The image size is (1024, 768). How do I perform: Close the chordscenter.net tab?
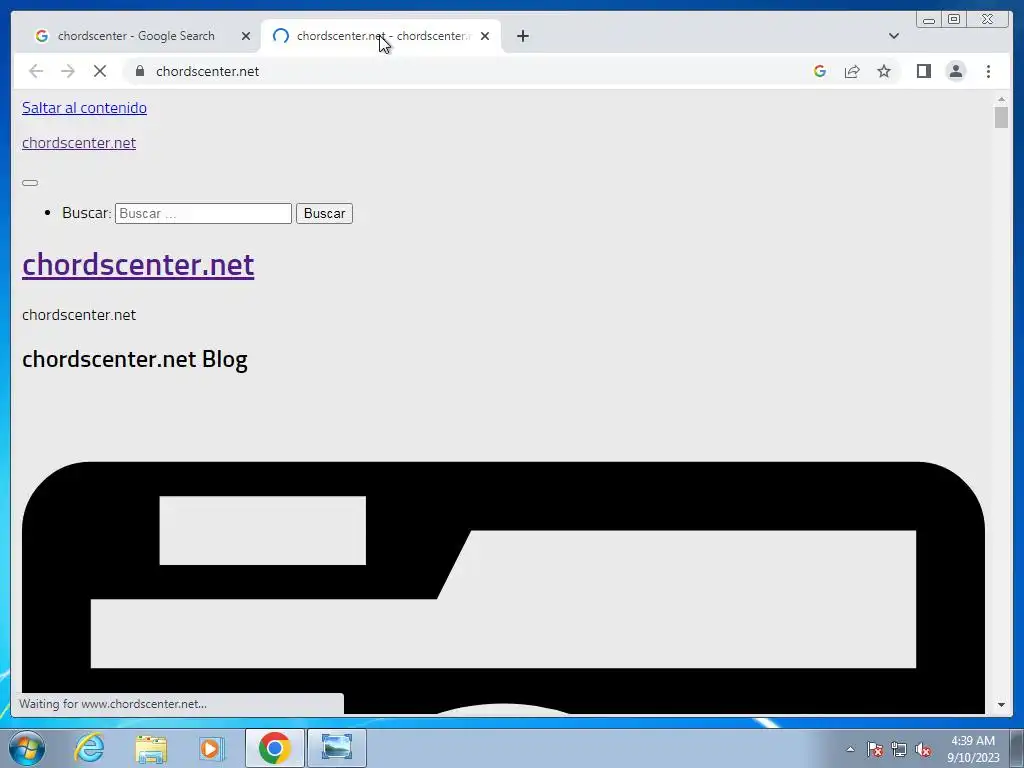click(485, 36)
